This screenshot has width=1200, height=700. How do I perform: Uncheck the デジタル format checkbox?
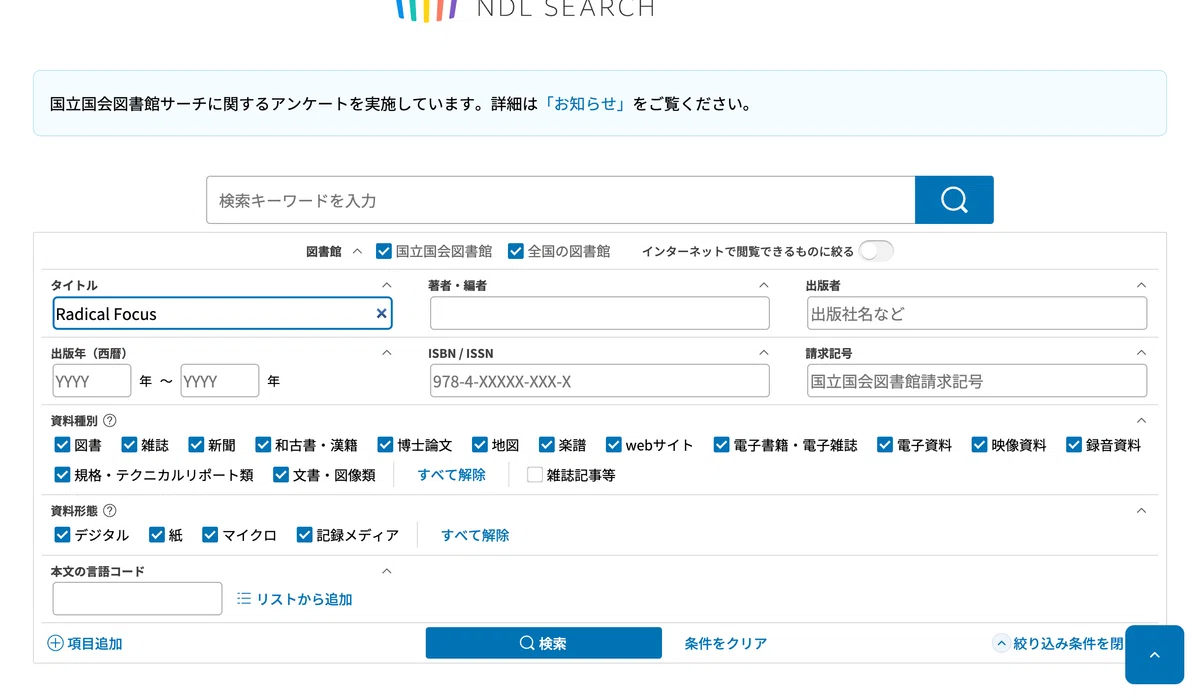(62, 535)
